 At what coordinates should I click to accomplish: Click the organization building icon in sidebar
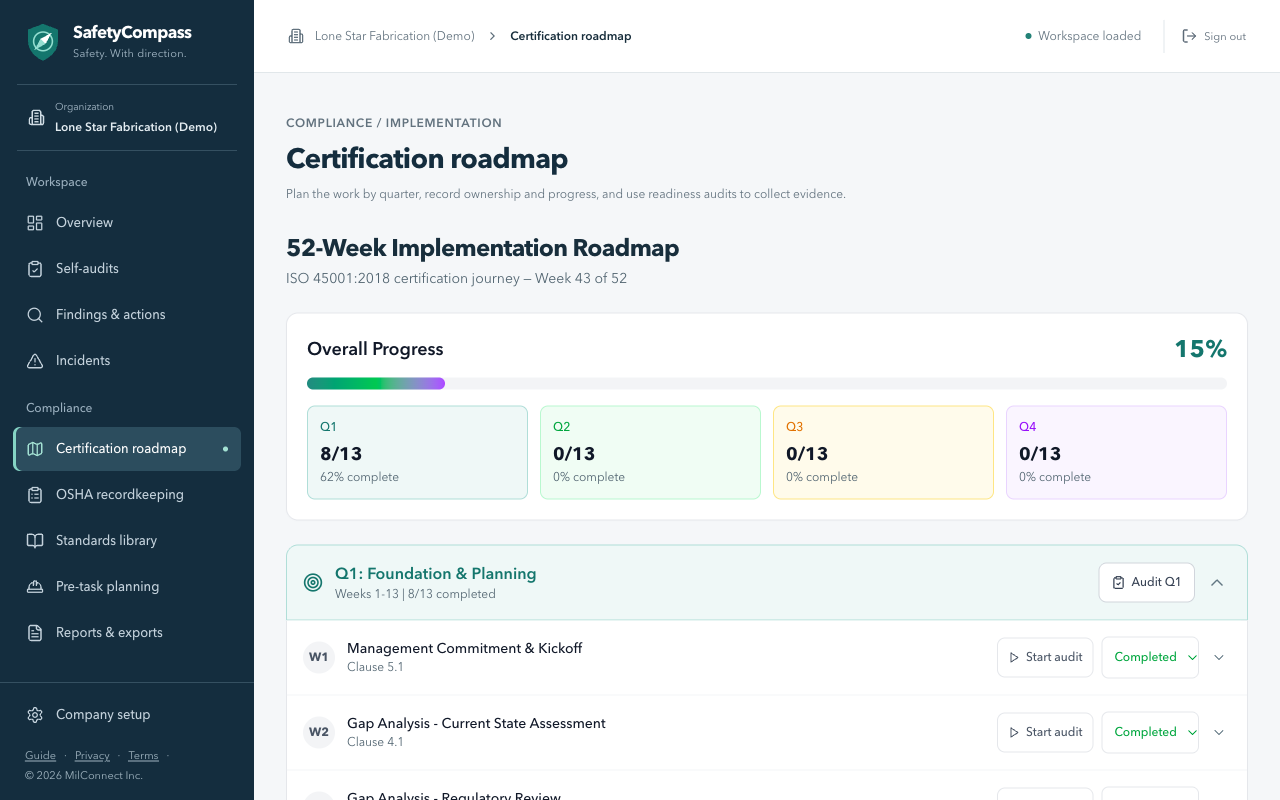[36, 118]
